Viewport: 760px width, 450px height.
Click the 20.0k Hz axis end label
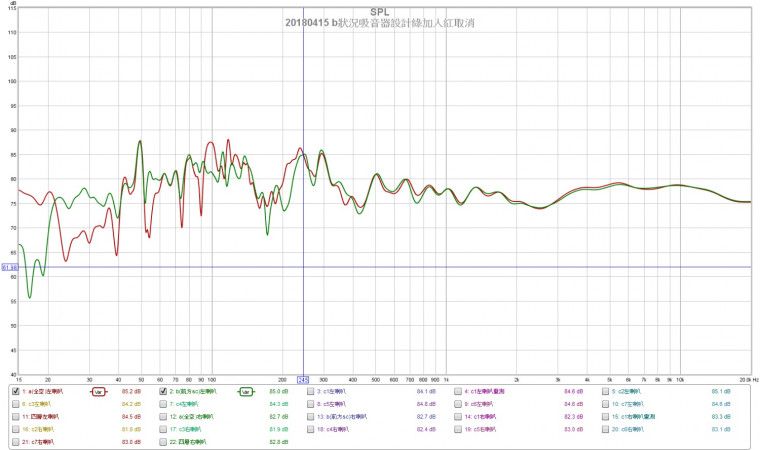(x=749, y=380)
